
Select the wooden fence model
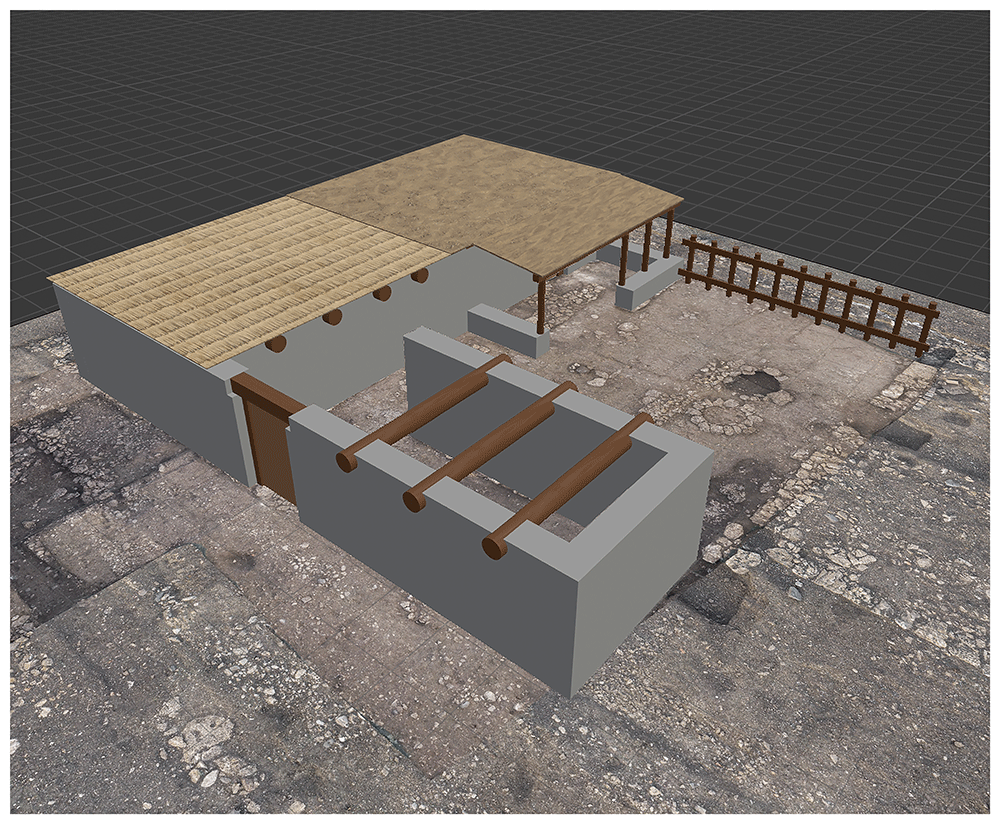pos(808,294)
